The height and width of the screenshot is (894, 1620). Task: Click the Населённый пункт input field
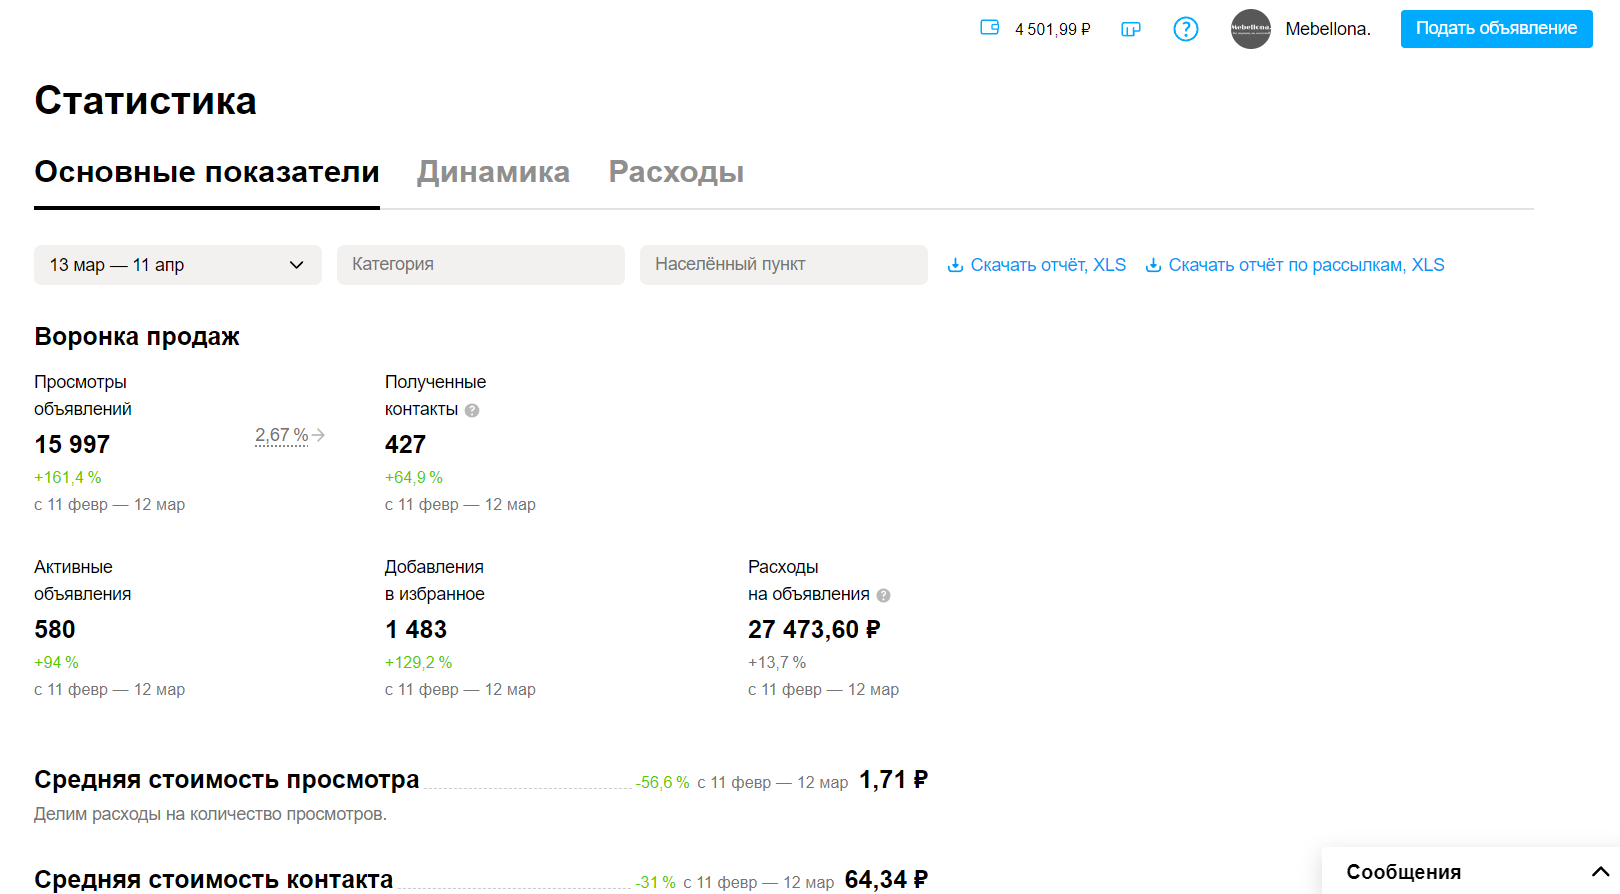pyautogui.click(x=784, y=265)
